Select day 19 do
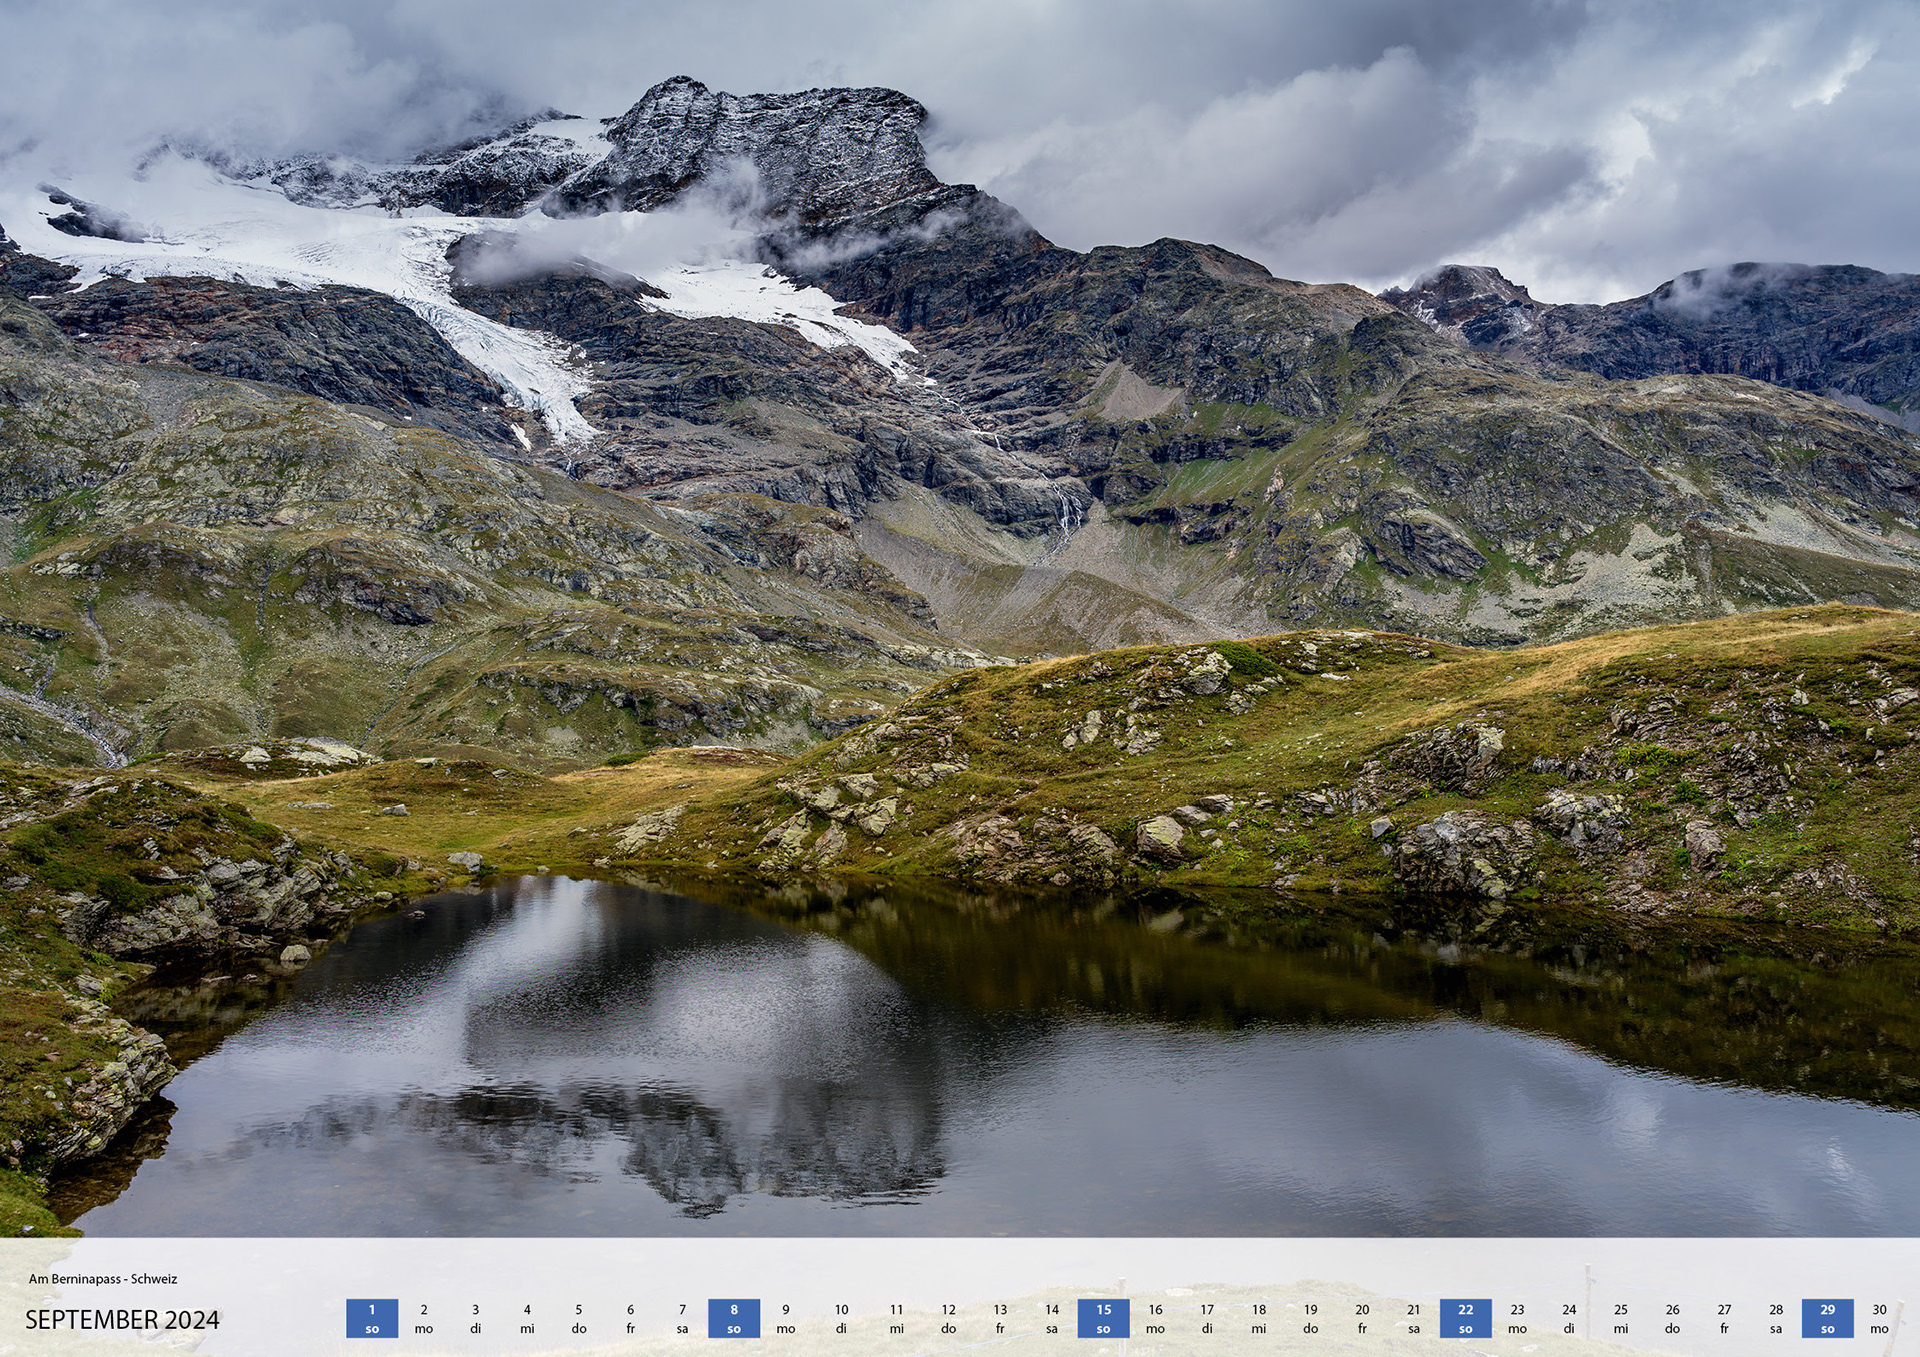 pyautogui.click(x=1310, y=1318)
